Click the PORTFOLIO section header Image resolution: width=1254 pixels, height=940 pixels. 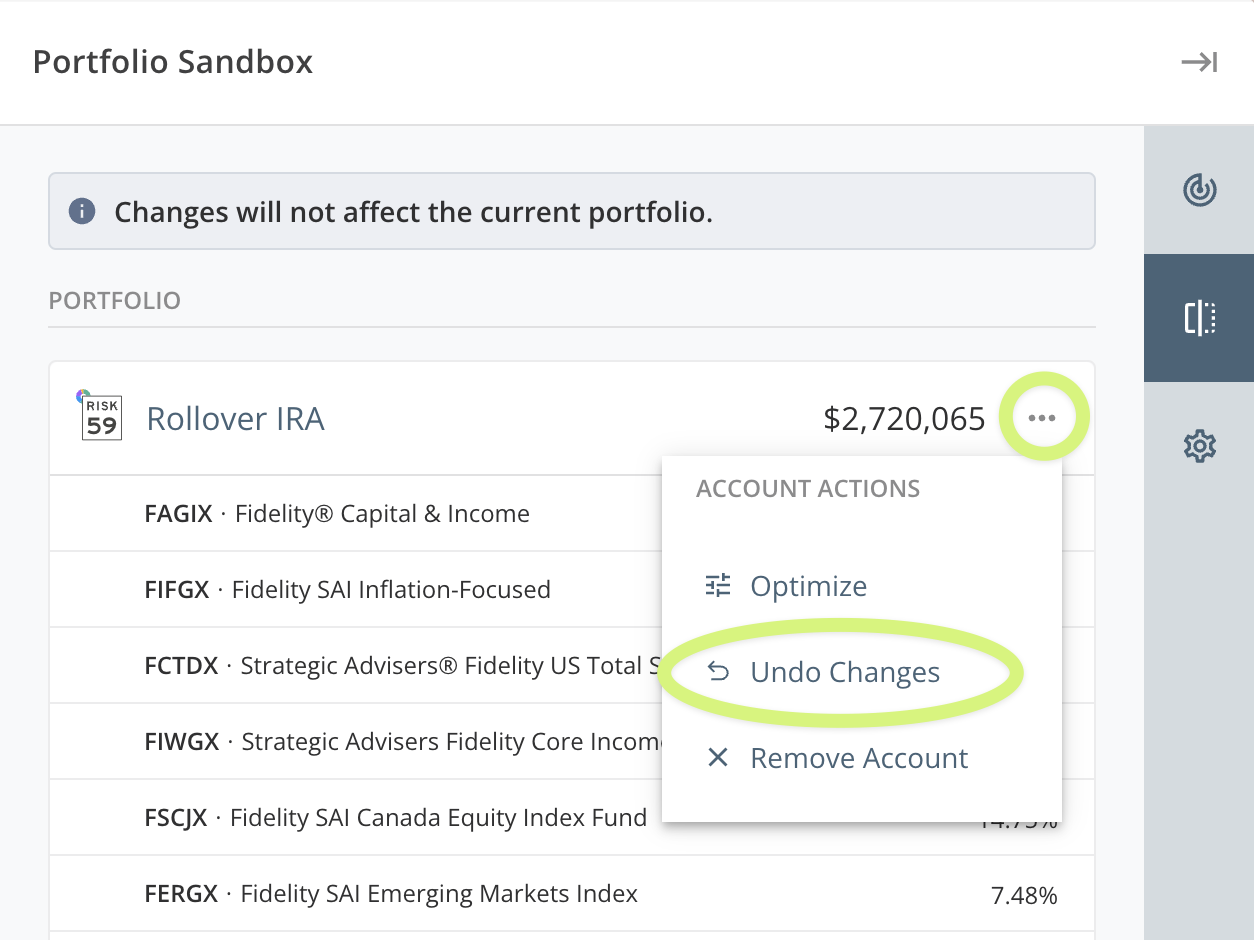[114, 300]
